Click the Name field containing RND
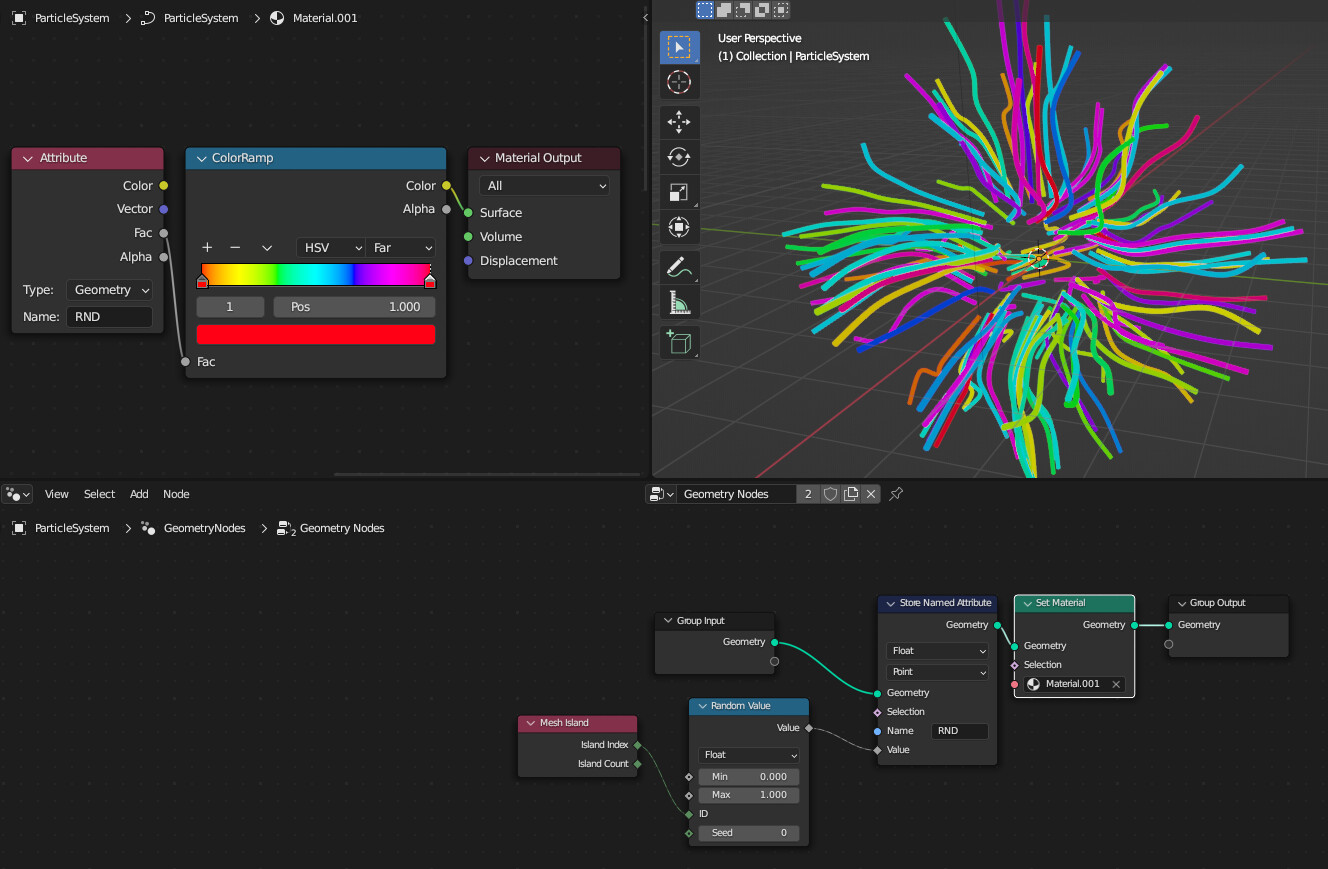The image size is (1328, 869). [x=110, y=315]
